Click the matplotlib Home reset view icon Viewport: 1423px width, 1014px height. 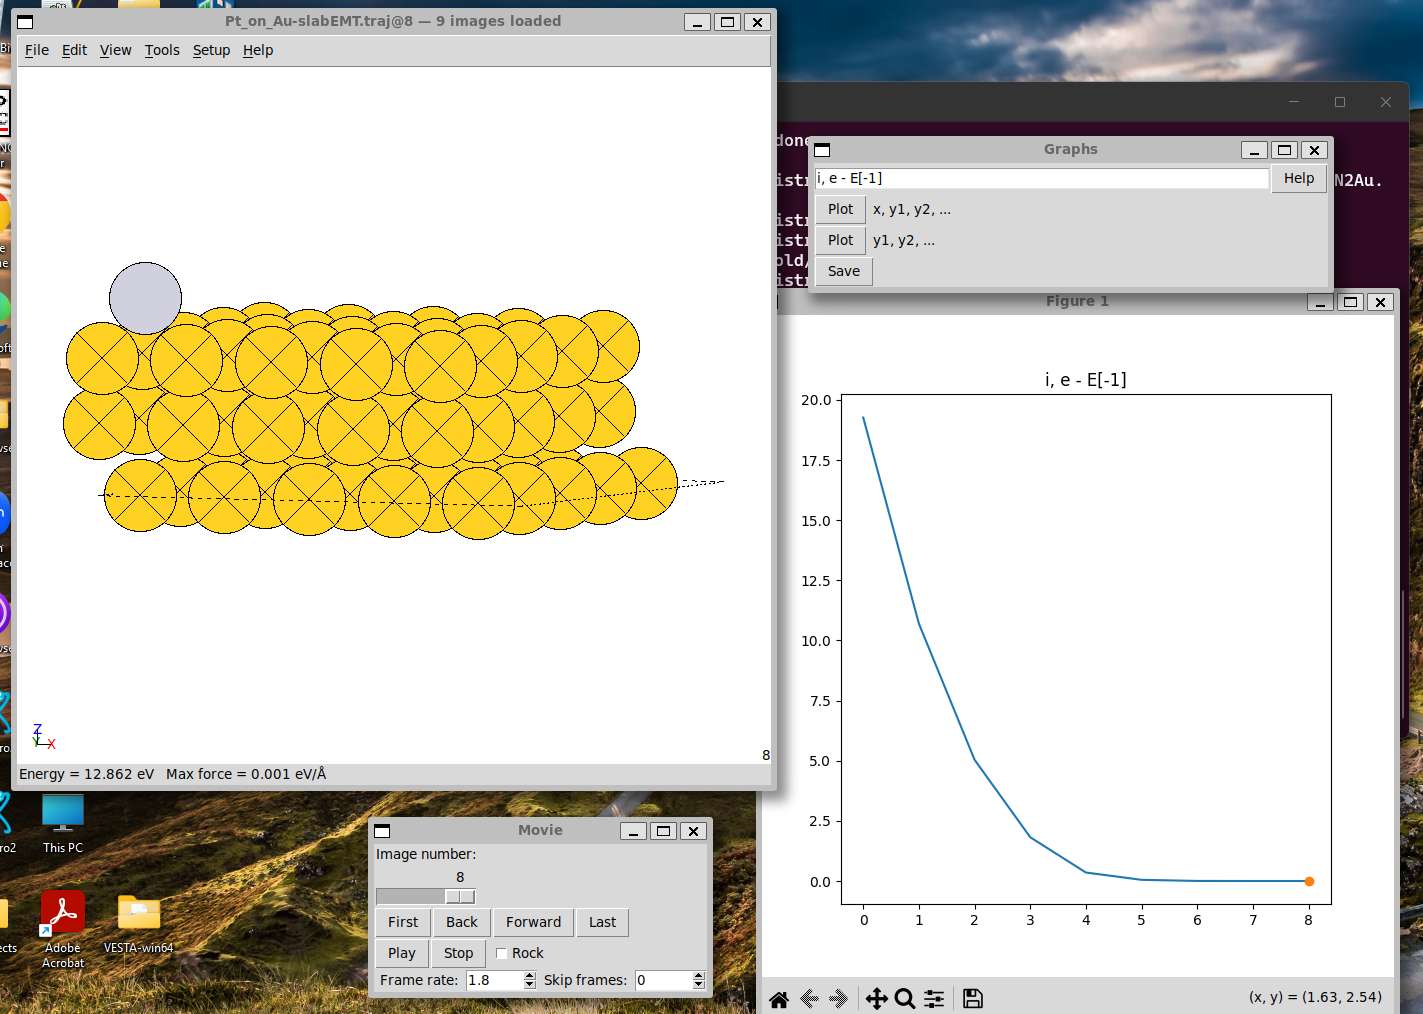tap(779, 998)
